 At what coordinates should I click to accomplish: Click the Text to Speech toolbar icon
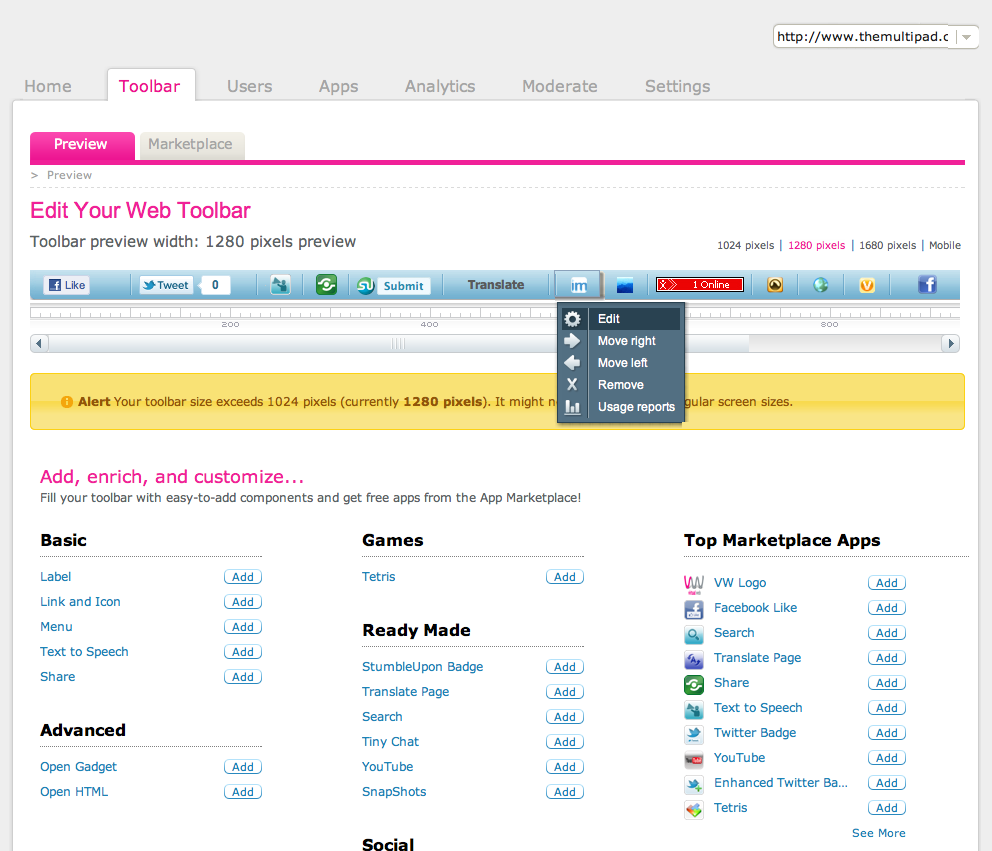pyautogui.click(x=280, y=285)
